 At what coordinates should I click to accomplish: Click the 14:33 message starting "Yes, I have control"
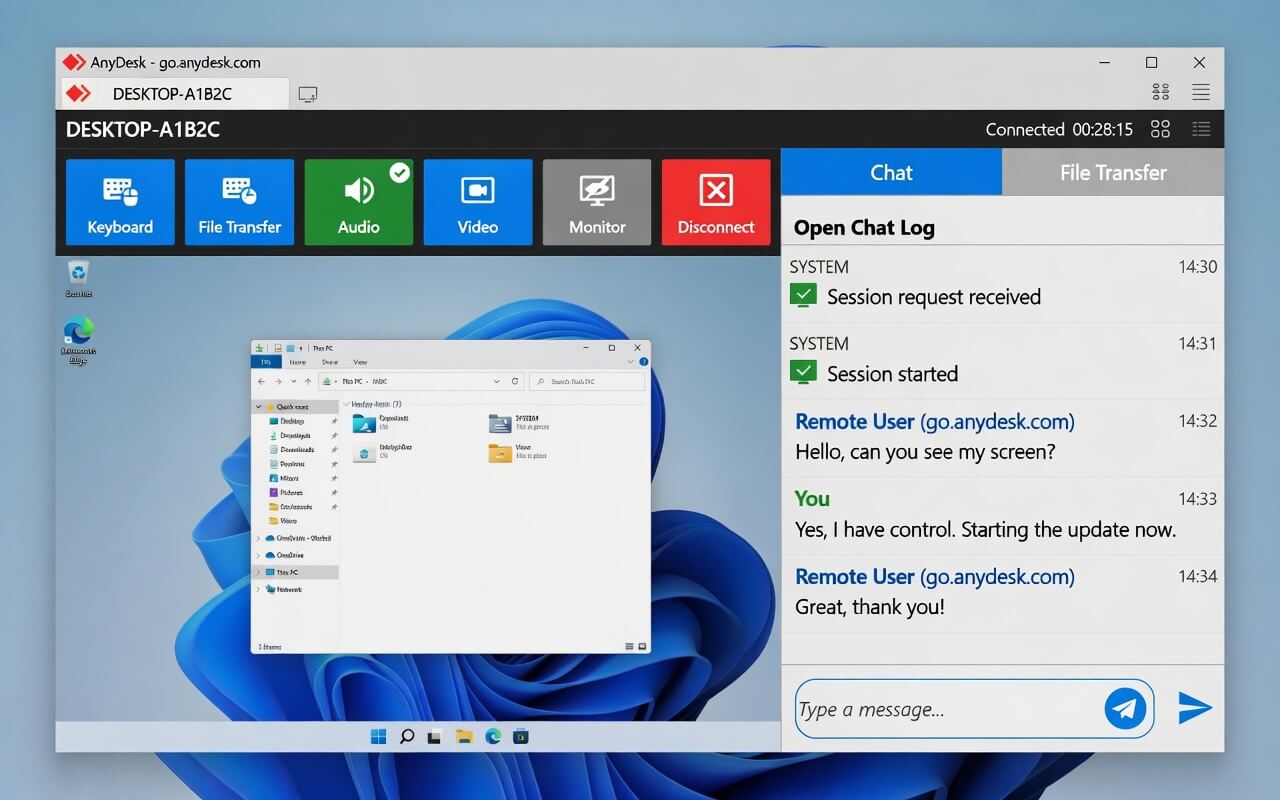(986, 530)
